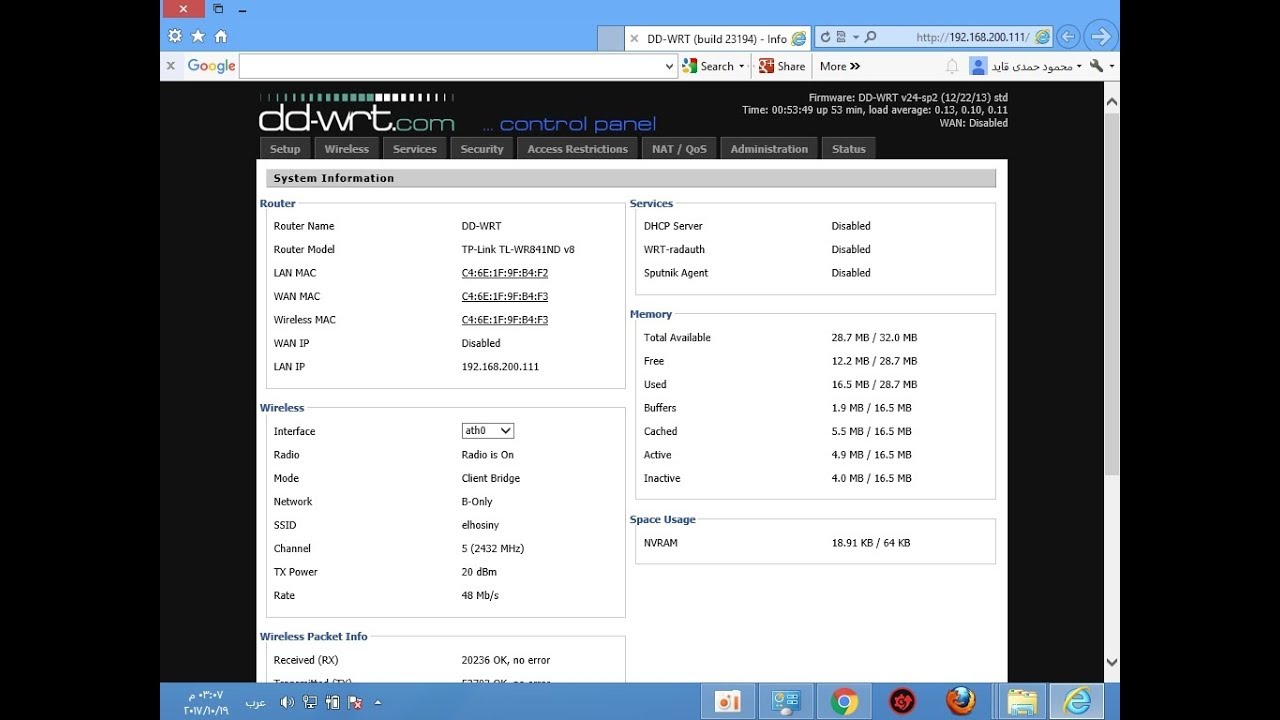Viewport: 1280px width, 720px height.
Task: Click the System Information section header
Action: [x=631, y=178]
